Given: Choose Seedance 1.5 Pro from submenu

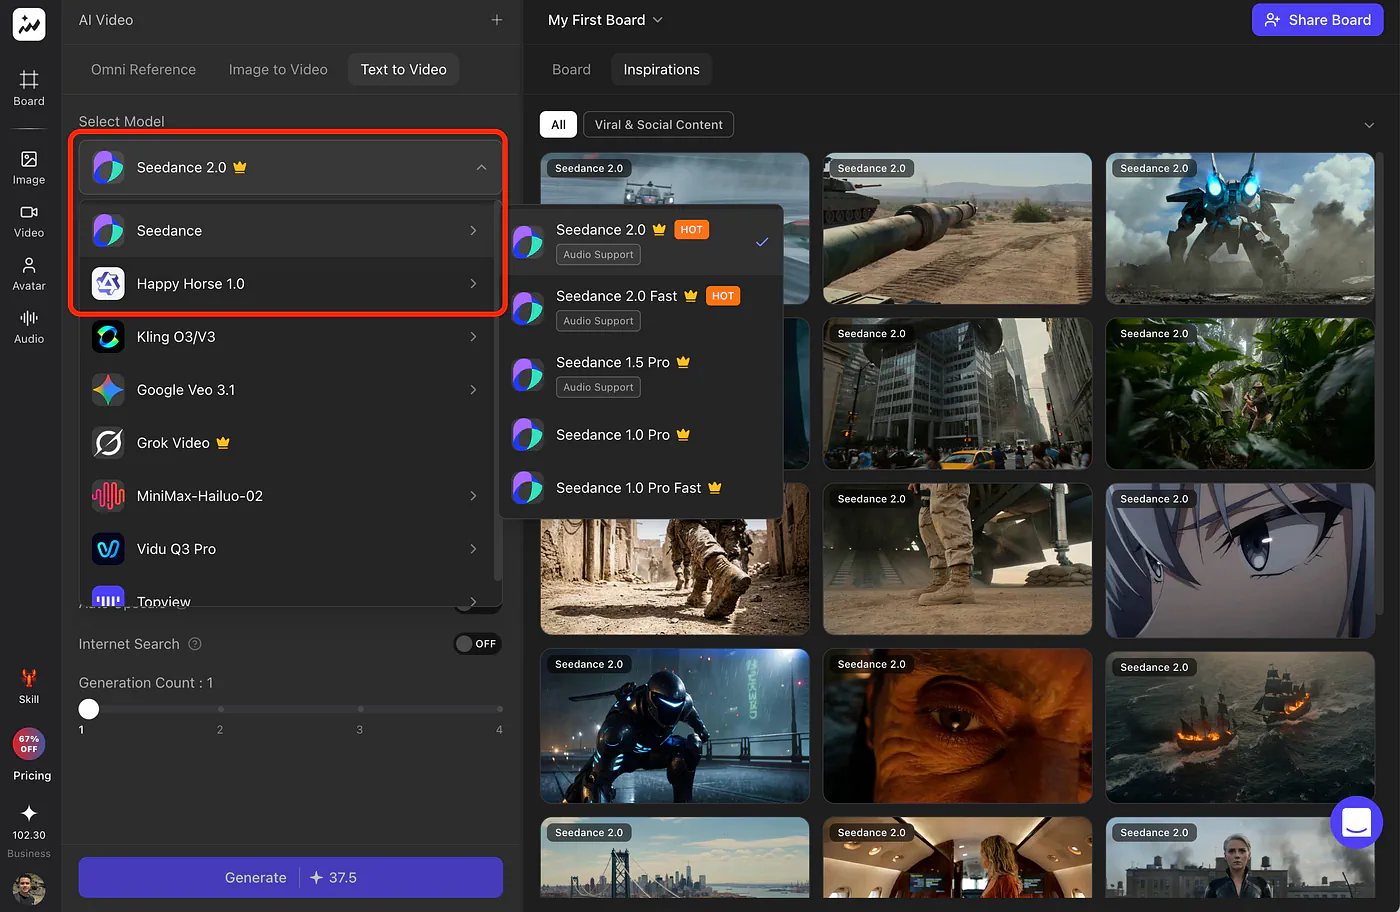Looking at the screenshot, I should pos(641,373).
